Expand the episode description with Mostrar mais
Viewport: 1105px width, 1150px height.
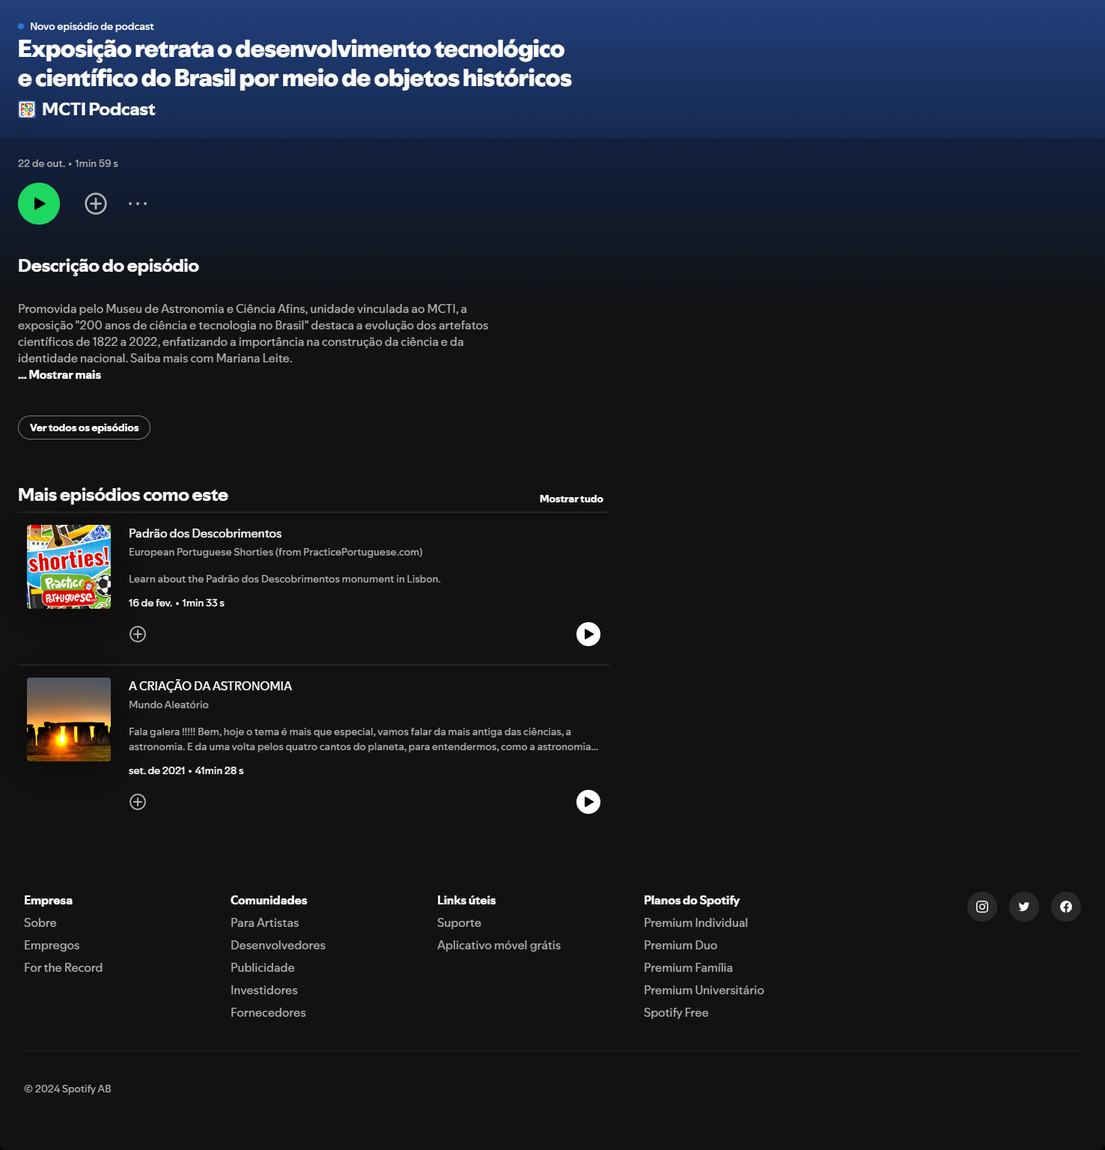coord(60,375)
